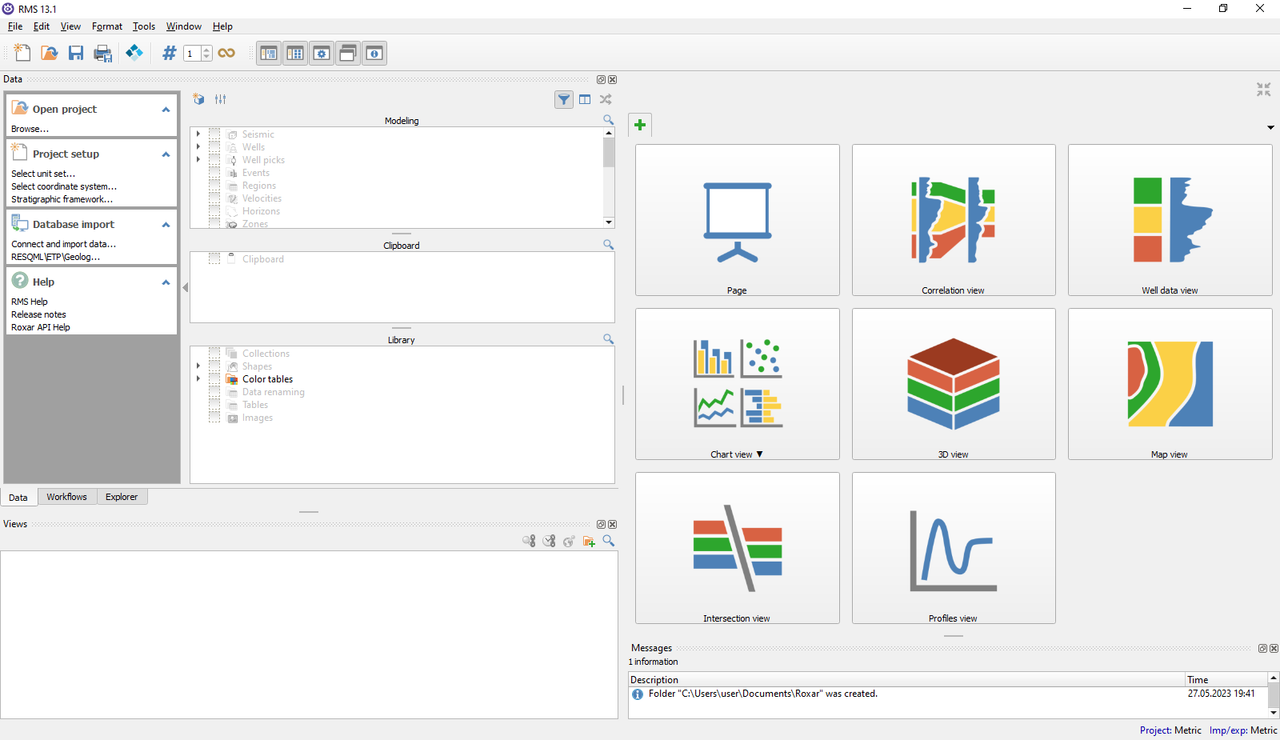This screenshot has height=740, width=1280.
Task: Open the Roxar API Help link
Action: point(41,327)
